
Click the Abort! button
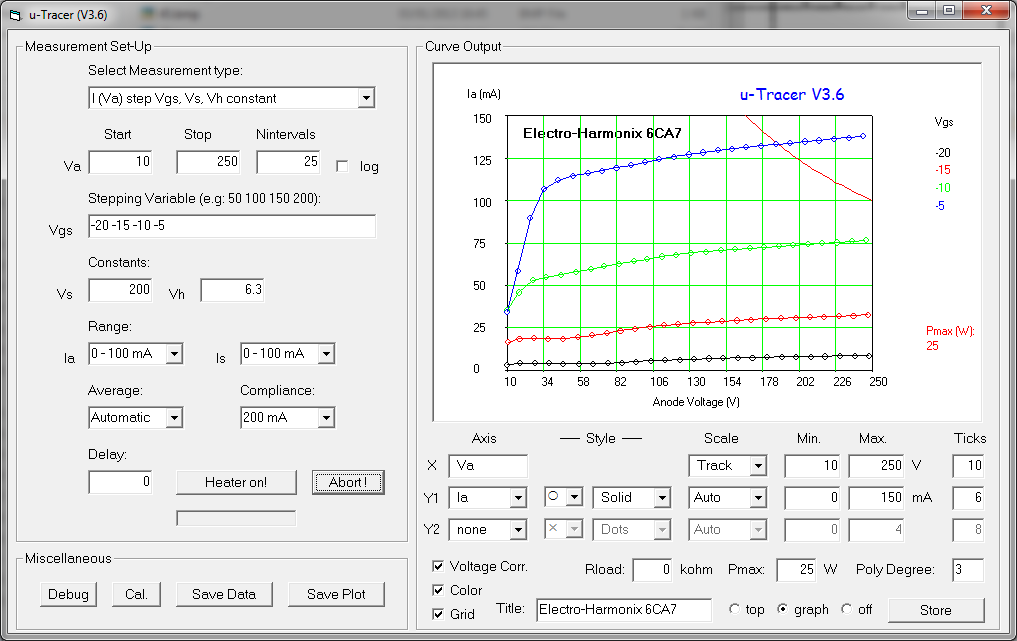[x=348, y=482]
